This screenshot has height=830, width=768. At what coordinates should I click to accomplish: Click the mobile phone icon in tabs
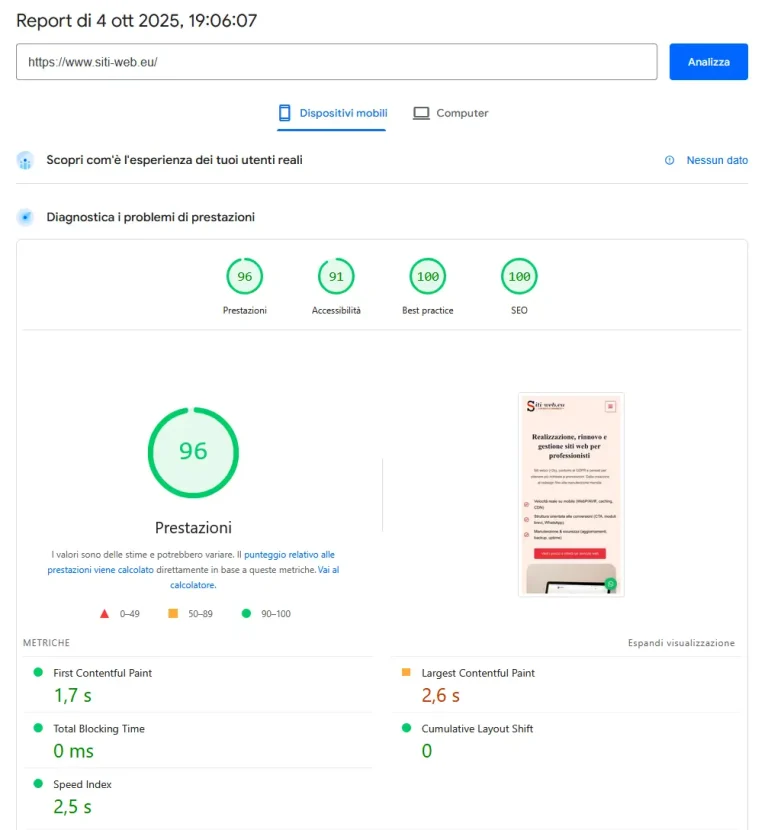pyautogui.click(x=285, y=113)
